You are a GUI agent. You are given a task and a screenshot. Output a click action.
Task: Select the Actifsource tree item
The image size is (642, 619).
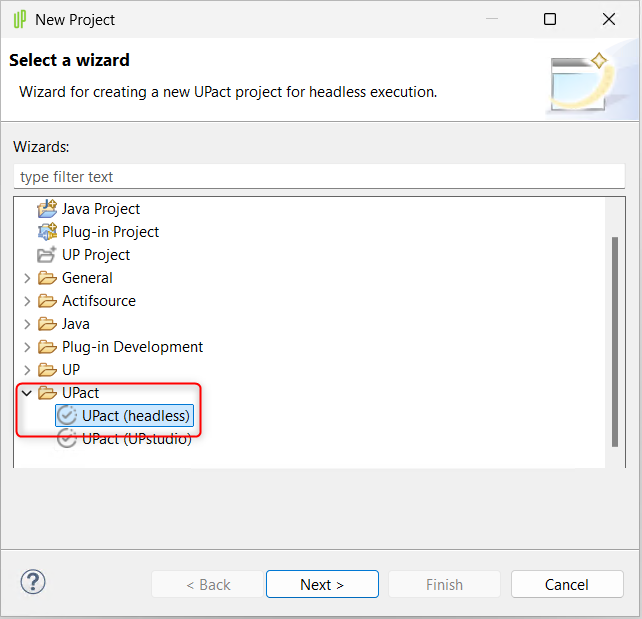pyautogui.click(x=98, y=301)
